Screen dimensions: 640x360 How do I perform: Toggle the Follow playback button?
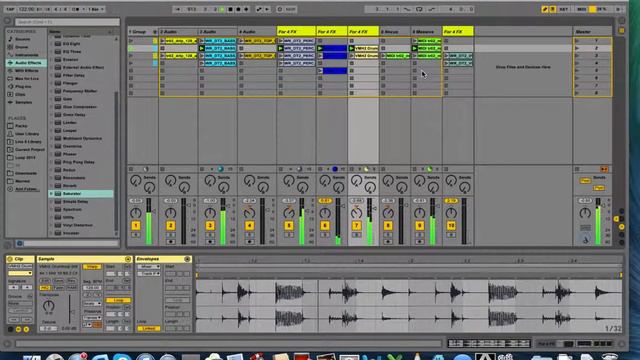(178, 9)
